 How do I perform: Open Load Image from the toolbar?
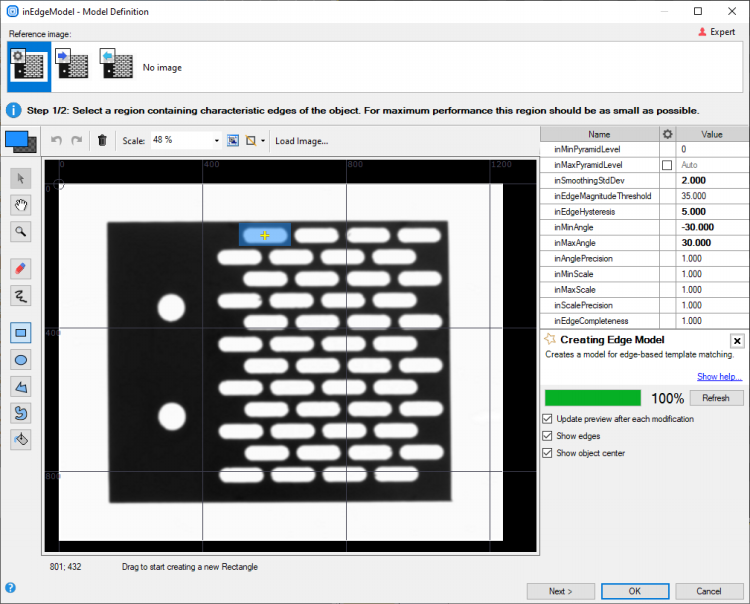click(301, 141)
